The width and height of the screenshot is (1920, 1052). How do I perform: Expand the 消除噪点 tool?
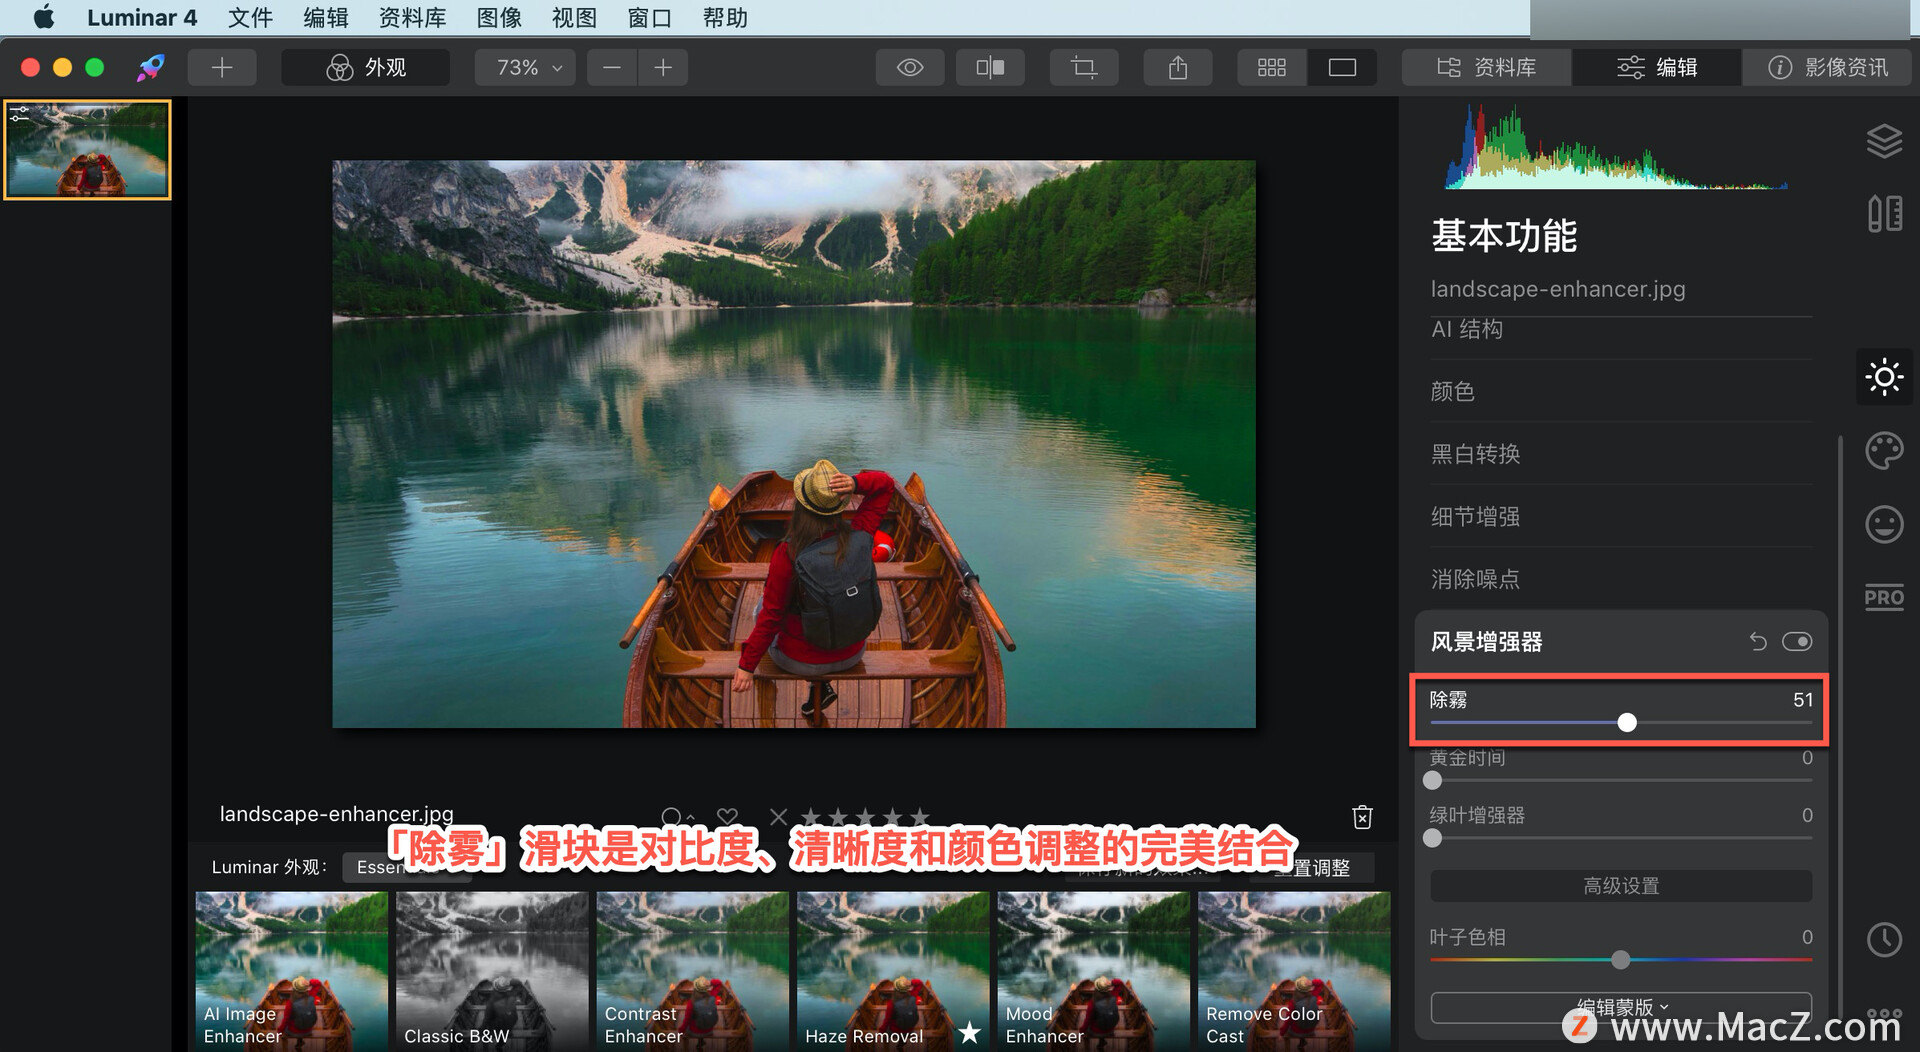pyautogui.click(x=1621, y=579)
